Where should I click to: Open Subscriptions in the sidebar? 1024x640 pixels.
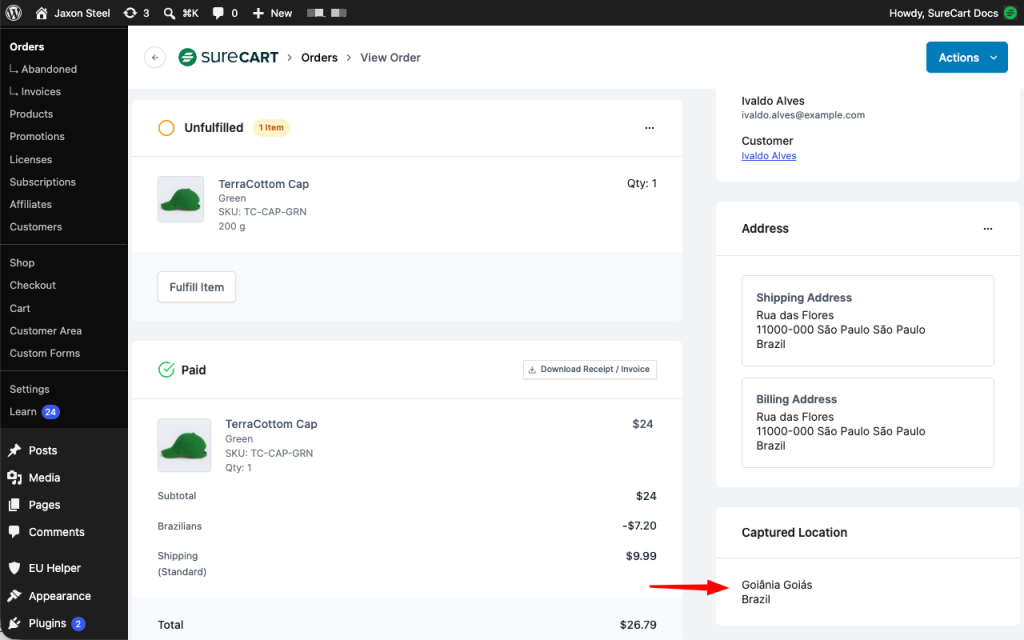[42, 182]
